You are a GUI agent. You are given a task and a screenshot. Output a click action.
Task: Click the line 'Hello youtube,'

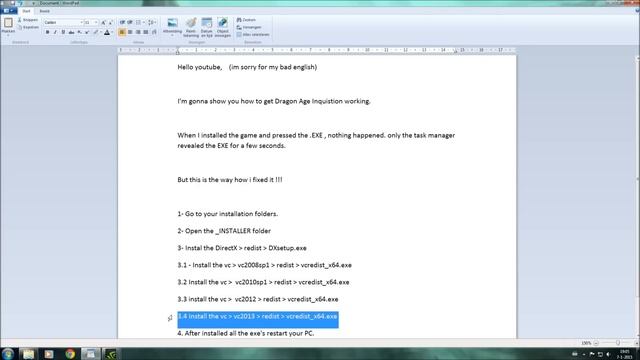click(x=200, y=67)
